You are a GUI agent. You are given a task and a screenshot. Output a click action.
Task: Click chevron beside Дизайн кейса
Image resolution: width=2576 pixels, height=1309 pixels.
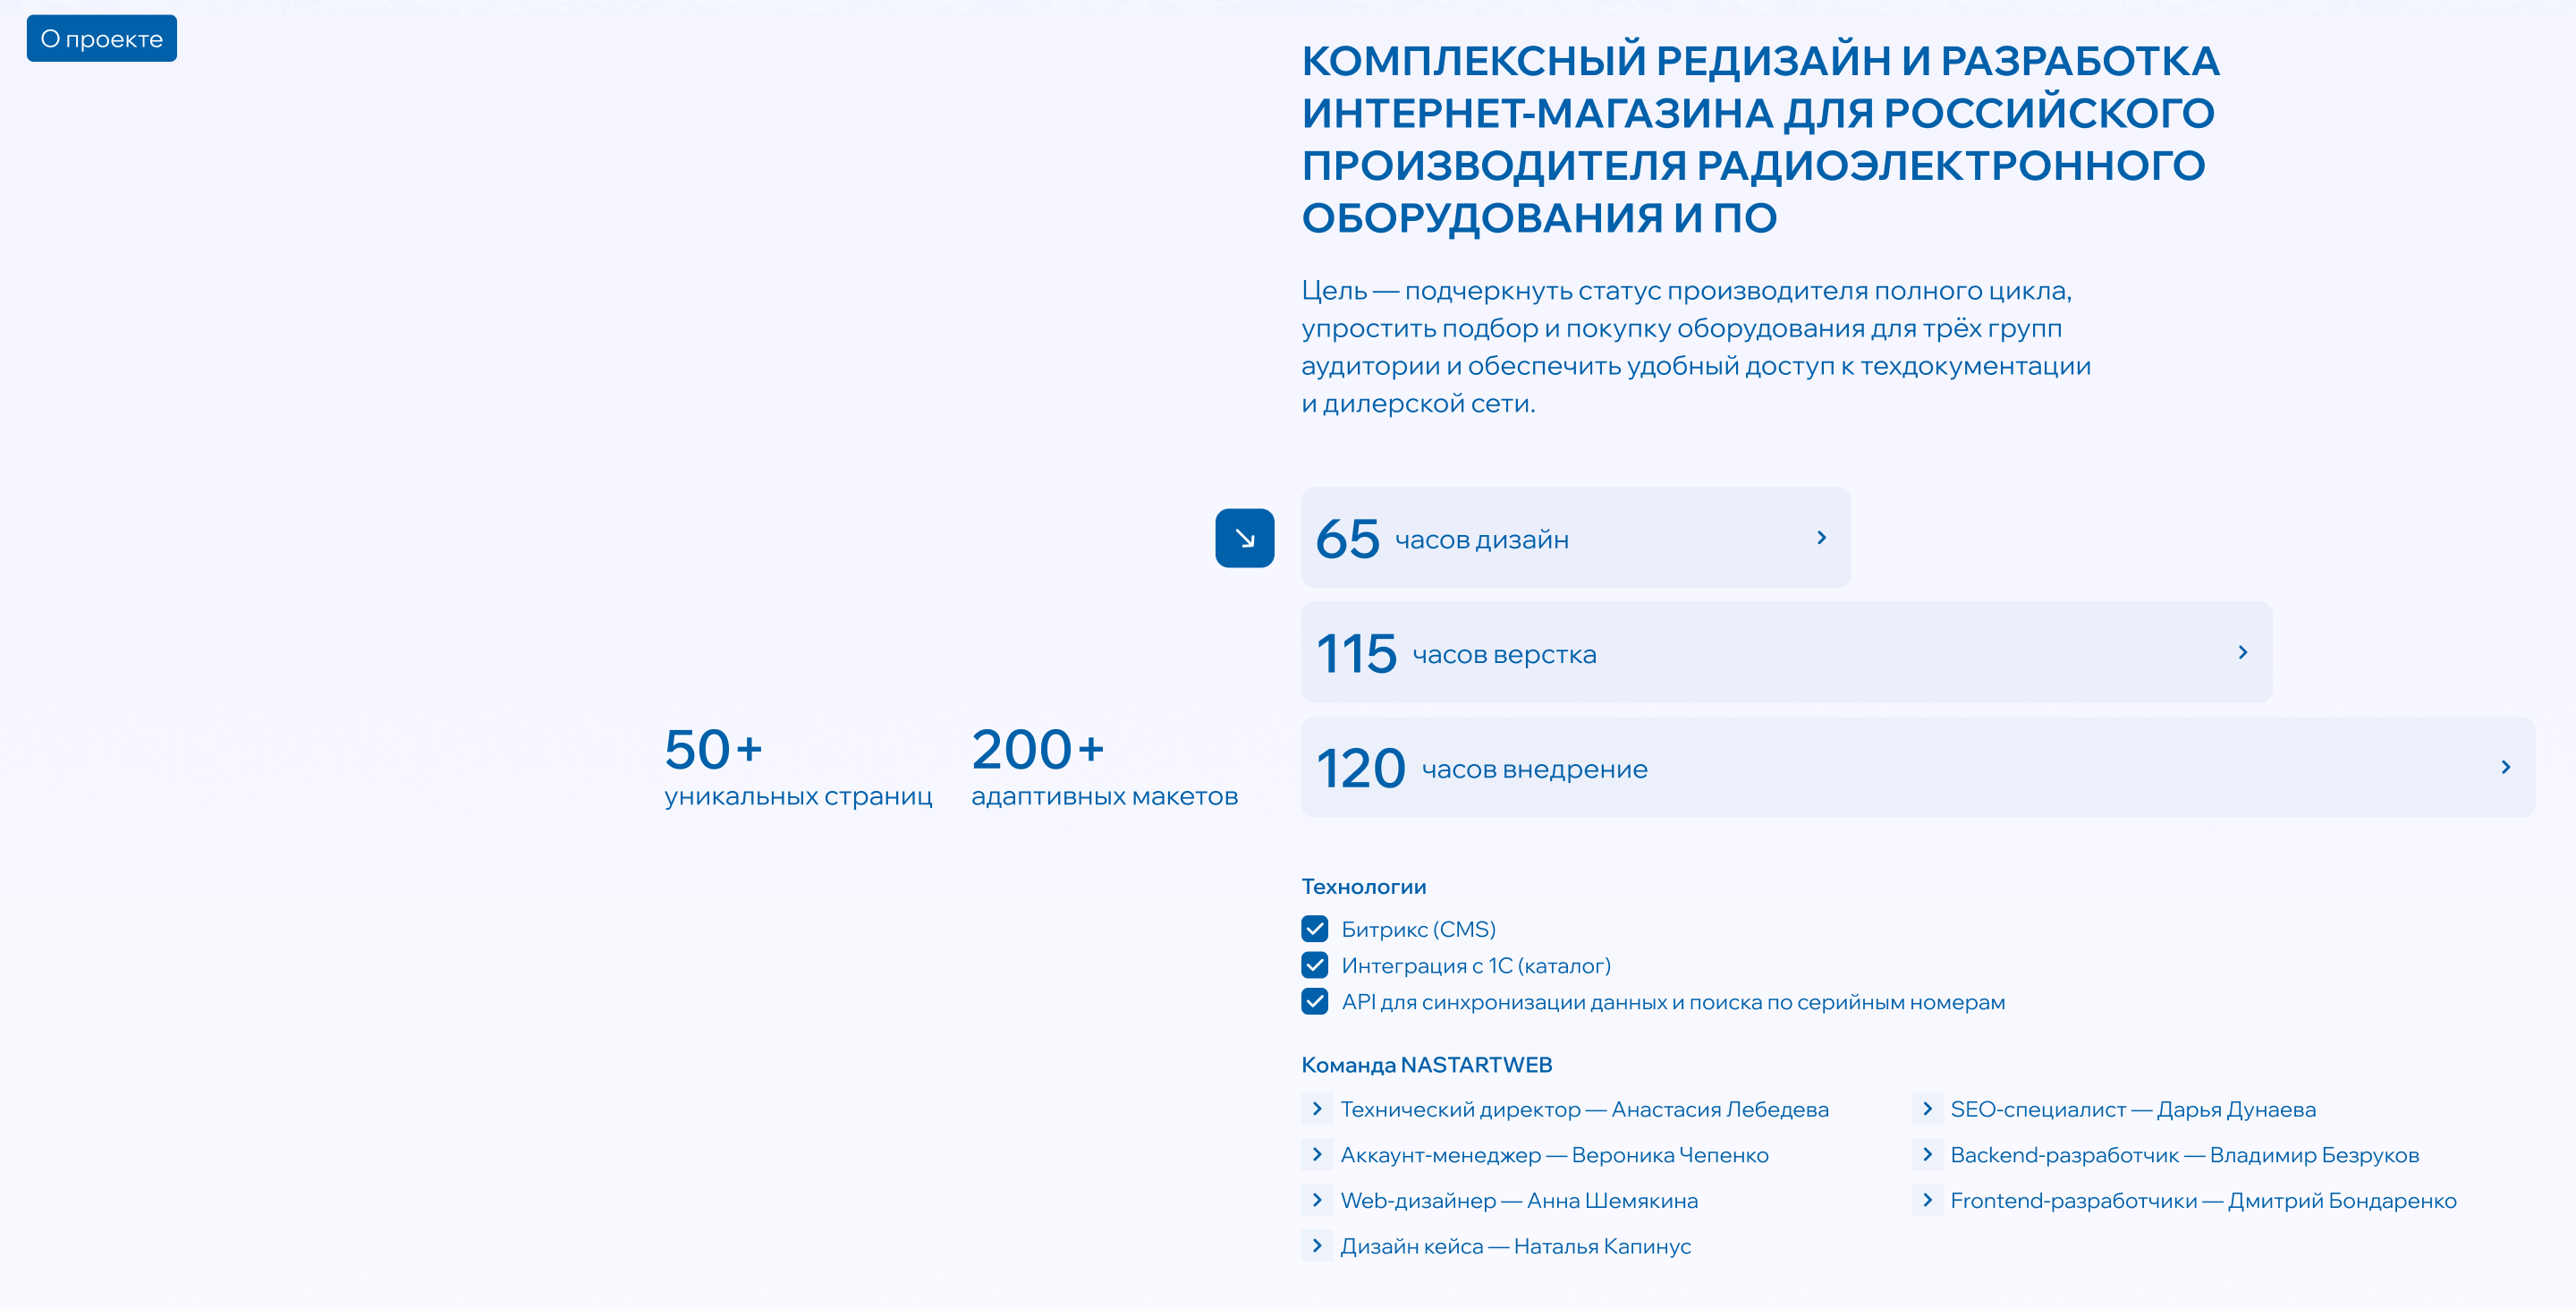click(1316, 1246)
